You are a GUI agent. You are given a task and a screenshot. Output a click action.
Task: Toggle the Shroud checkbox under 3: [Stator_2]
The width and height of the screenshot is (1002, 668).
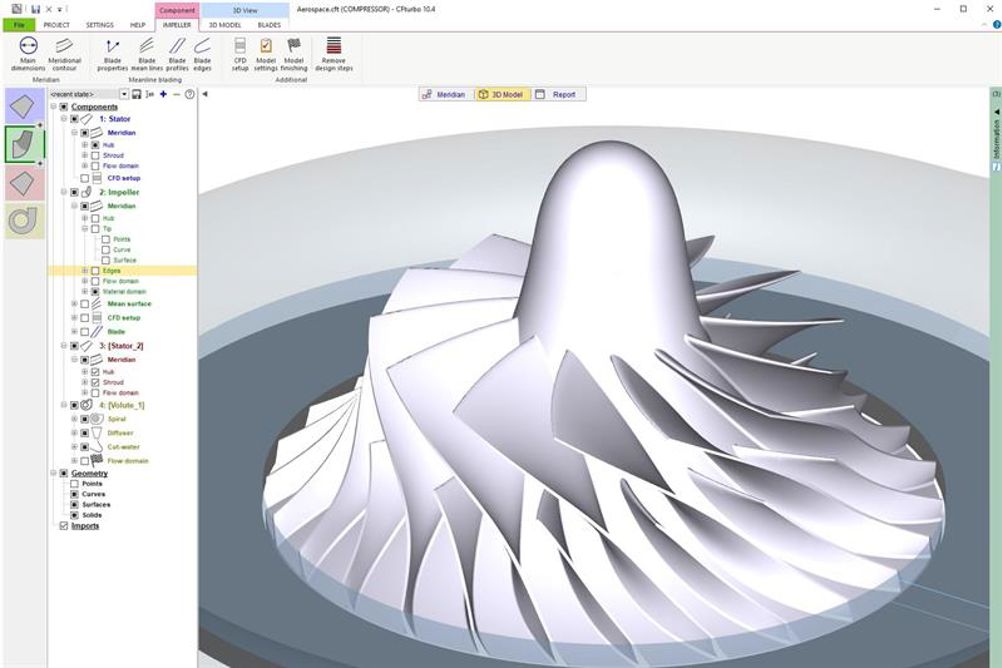(95, 382)
